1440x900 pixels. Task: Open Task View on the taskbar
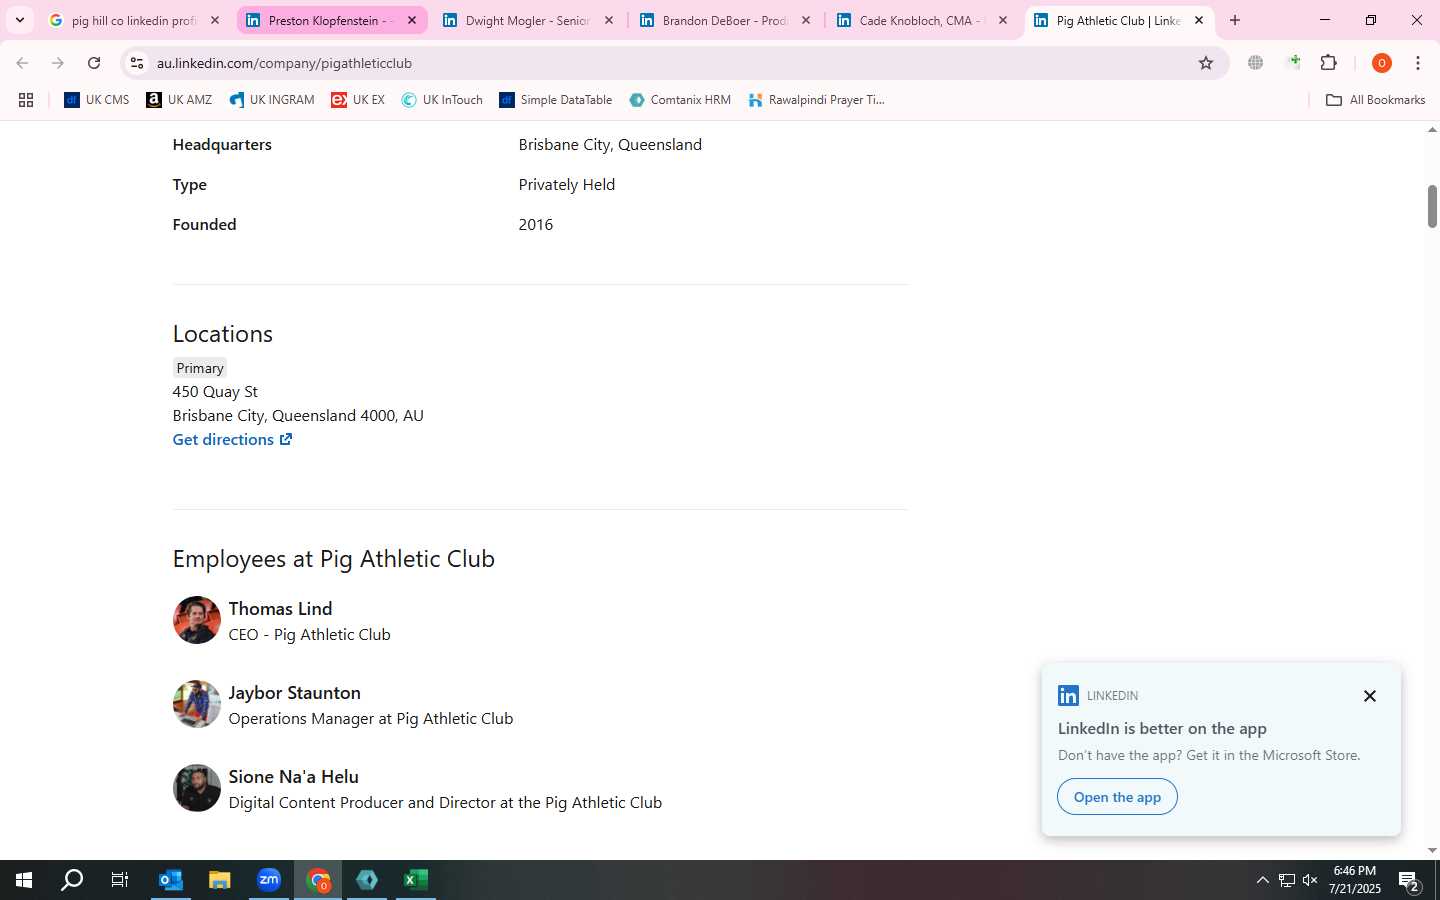click(120, 880)
